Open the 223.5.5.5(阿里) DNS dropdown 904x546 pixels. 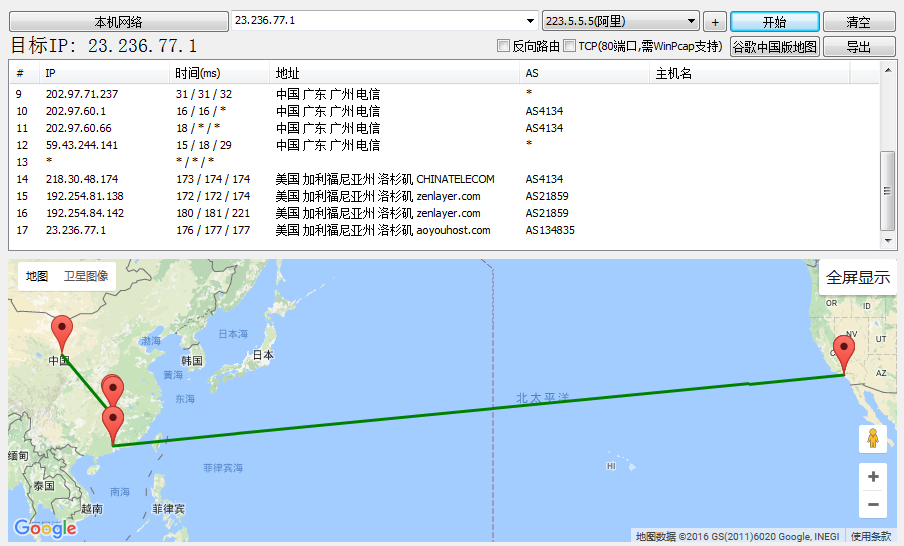[x=692, y=21]
